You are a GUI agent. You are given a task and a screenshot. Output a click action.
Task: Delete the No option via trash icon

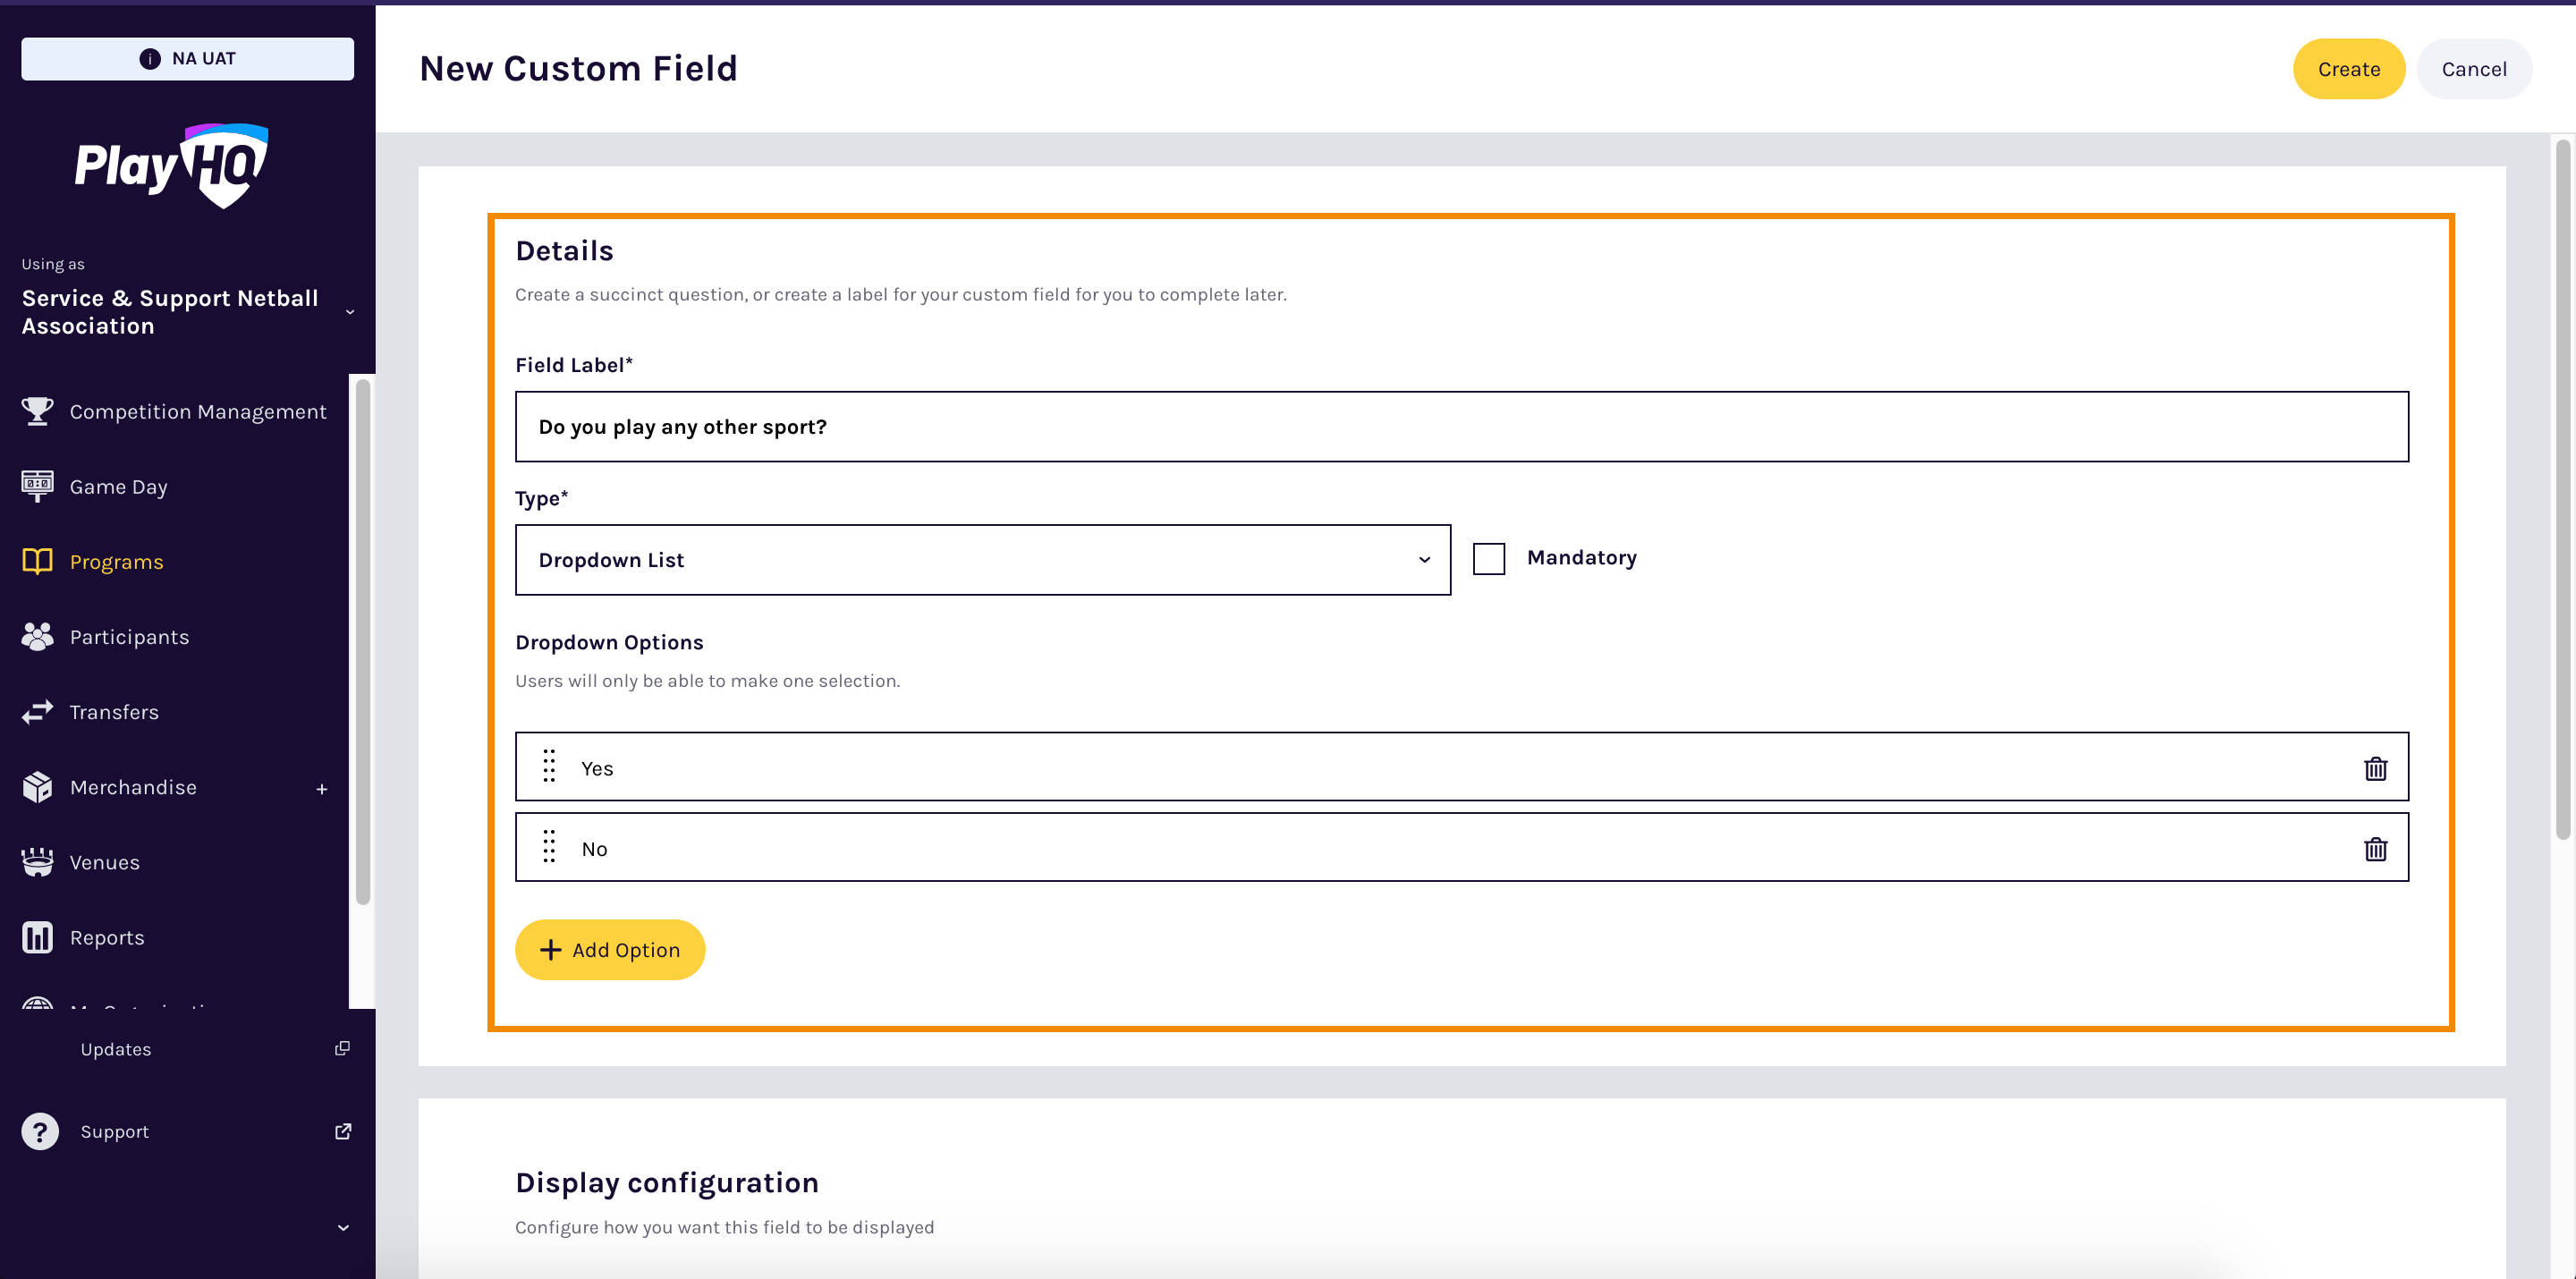click(x=2376, y=847)
